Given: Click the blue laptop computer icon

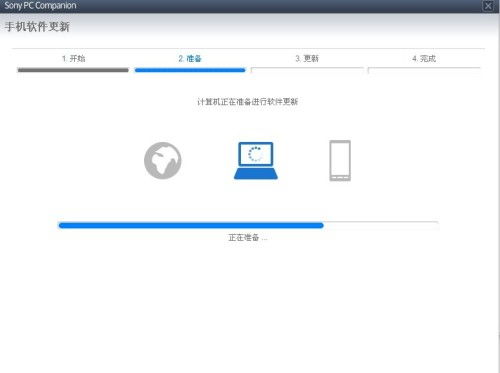Looking at the screenshot, I should pos(256,161).
